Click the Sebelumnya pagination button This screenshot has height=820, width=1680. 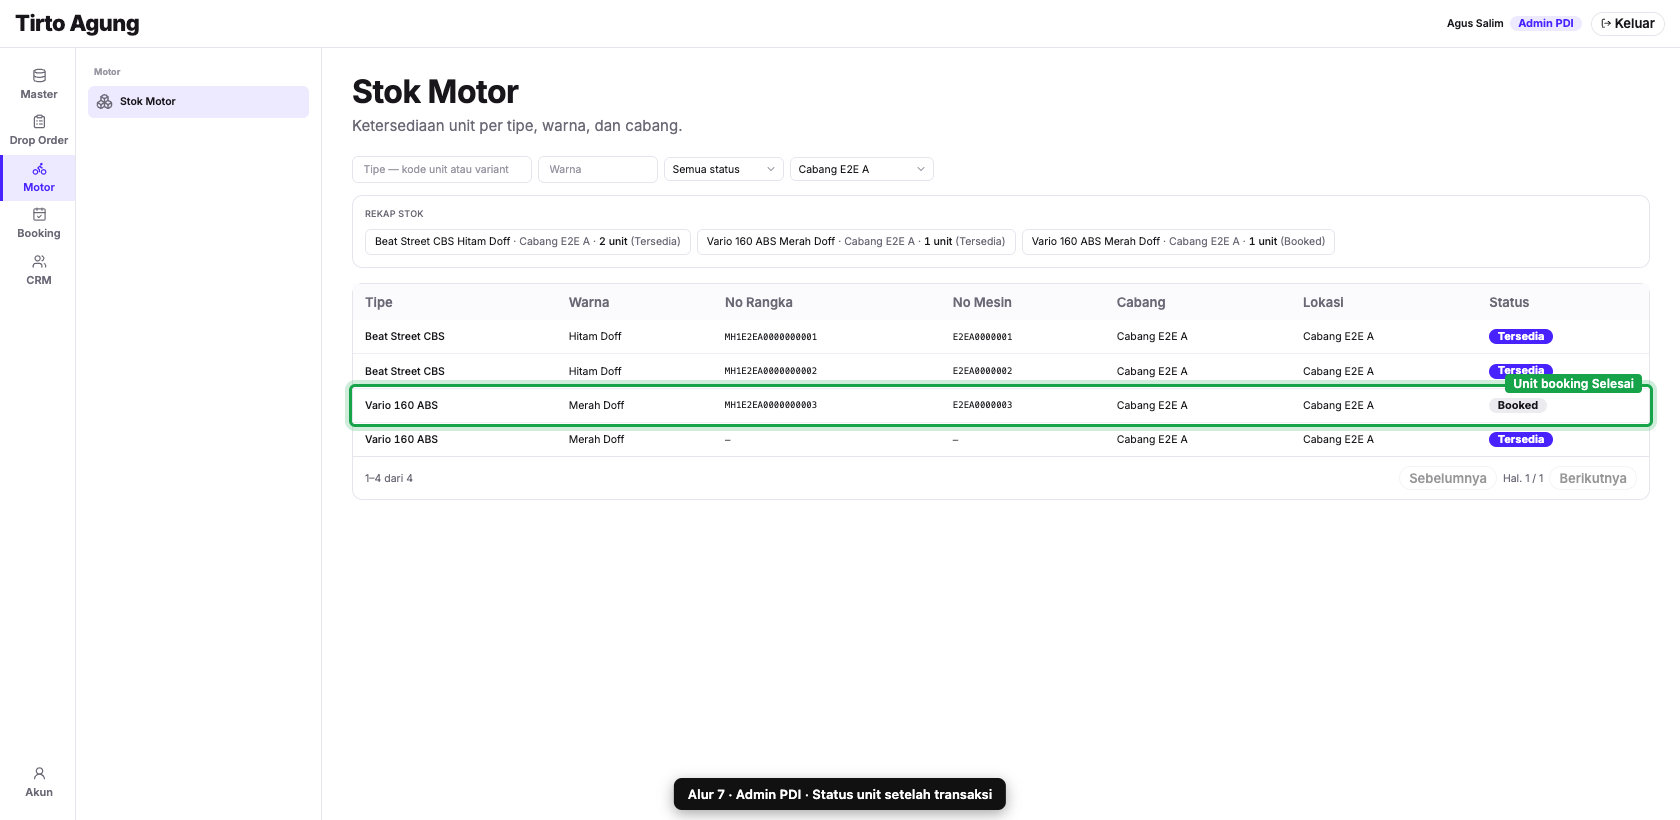[1448, 478]
